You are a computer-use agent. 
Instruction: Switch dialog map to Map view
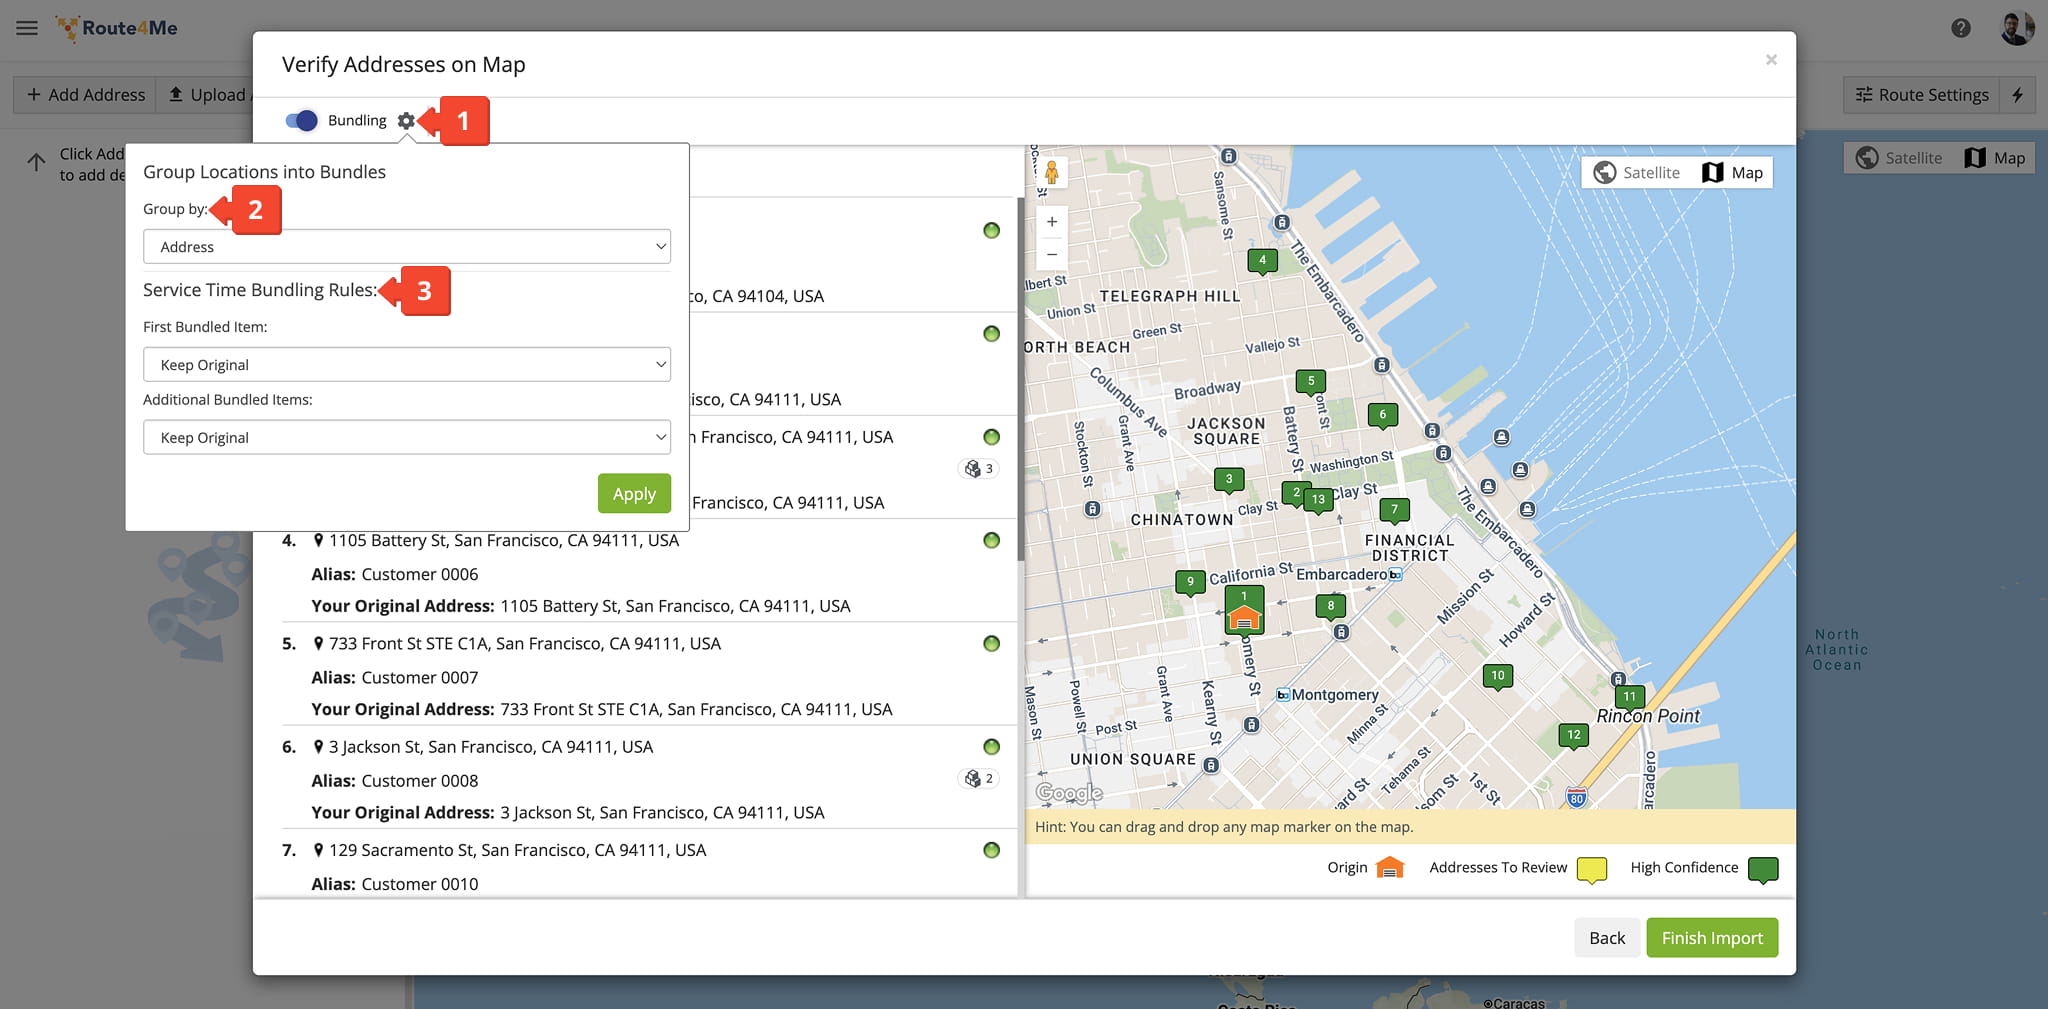(1733, 173)
